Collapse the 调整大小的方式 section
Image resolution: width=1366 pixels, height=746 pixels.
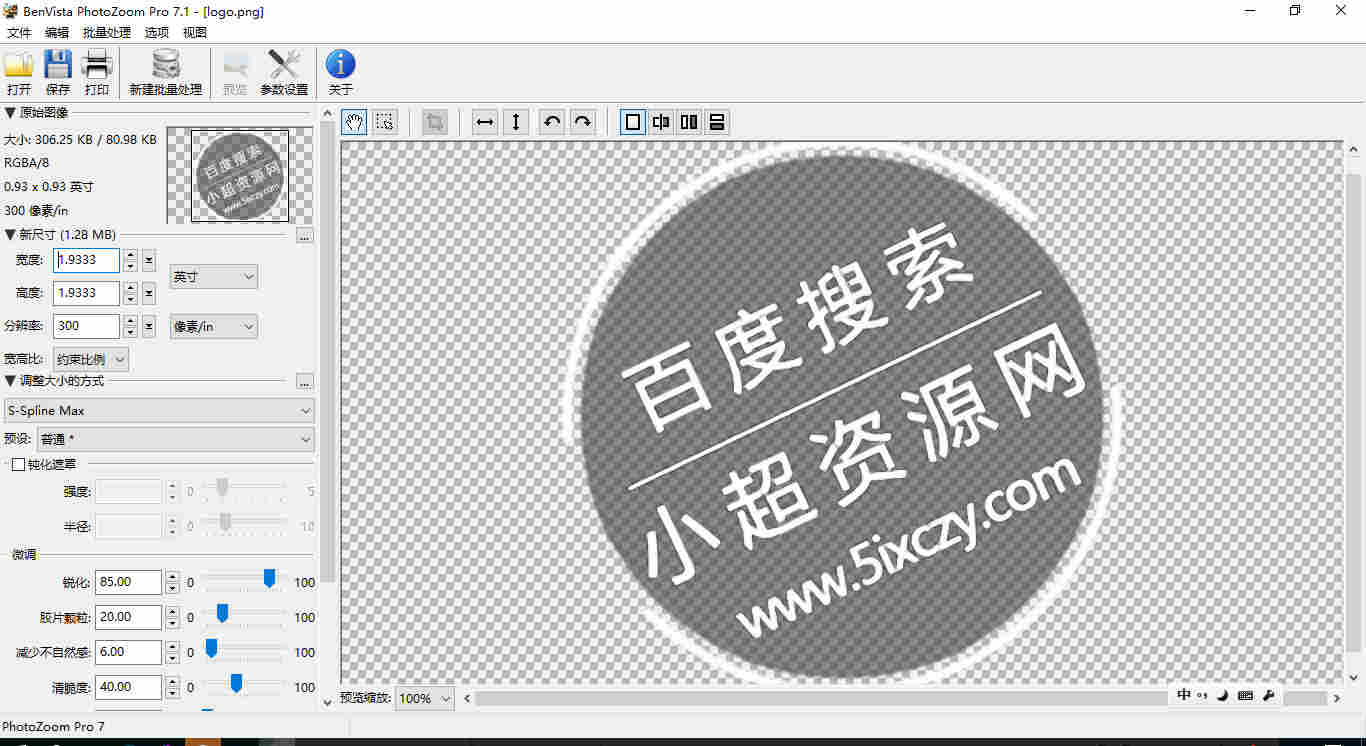point(10,381)
